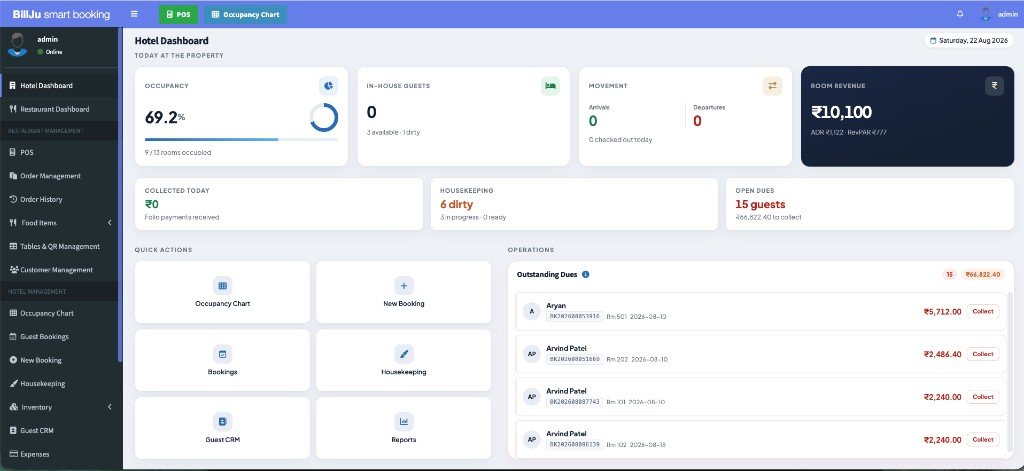Select New Booking in the sidebar
Screen dimensions: 1024x471
pyautogui.click(x=60, y=360)
